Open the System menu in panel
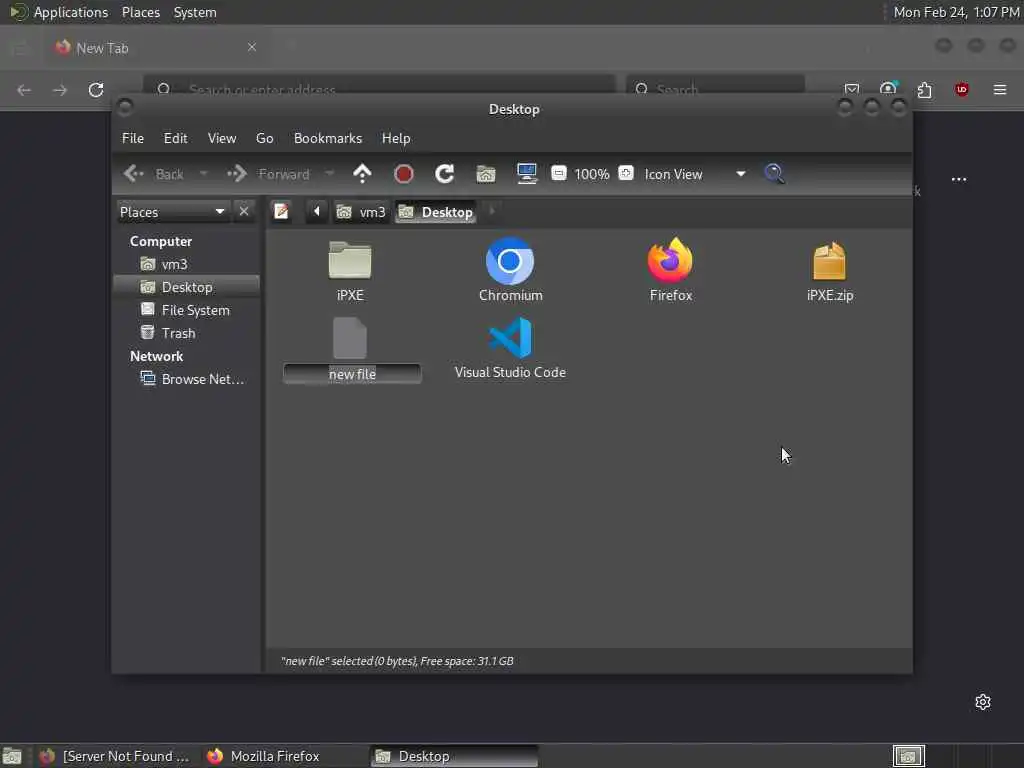 [195, 12]
